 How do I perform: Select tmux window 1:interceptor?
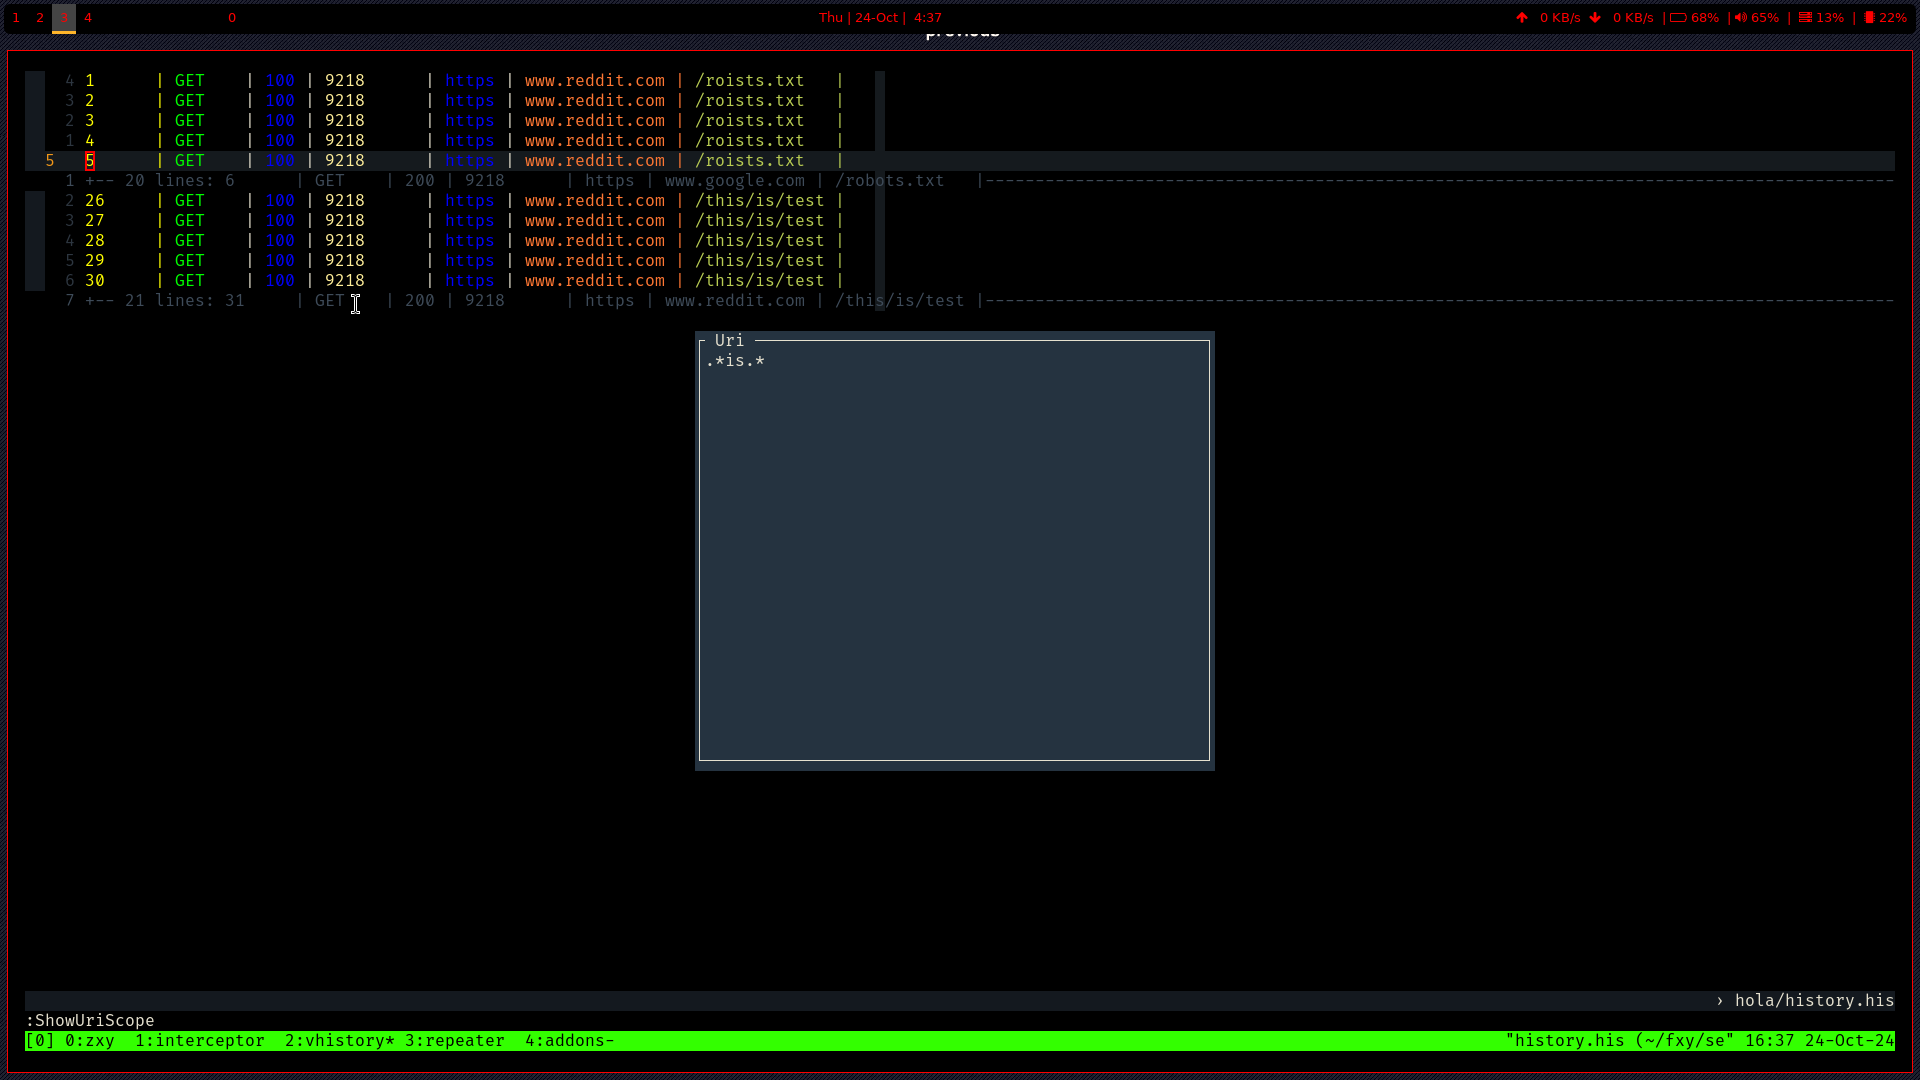(200, 1041)
